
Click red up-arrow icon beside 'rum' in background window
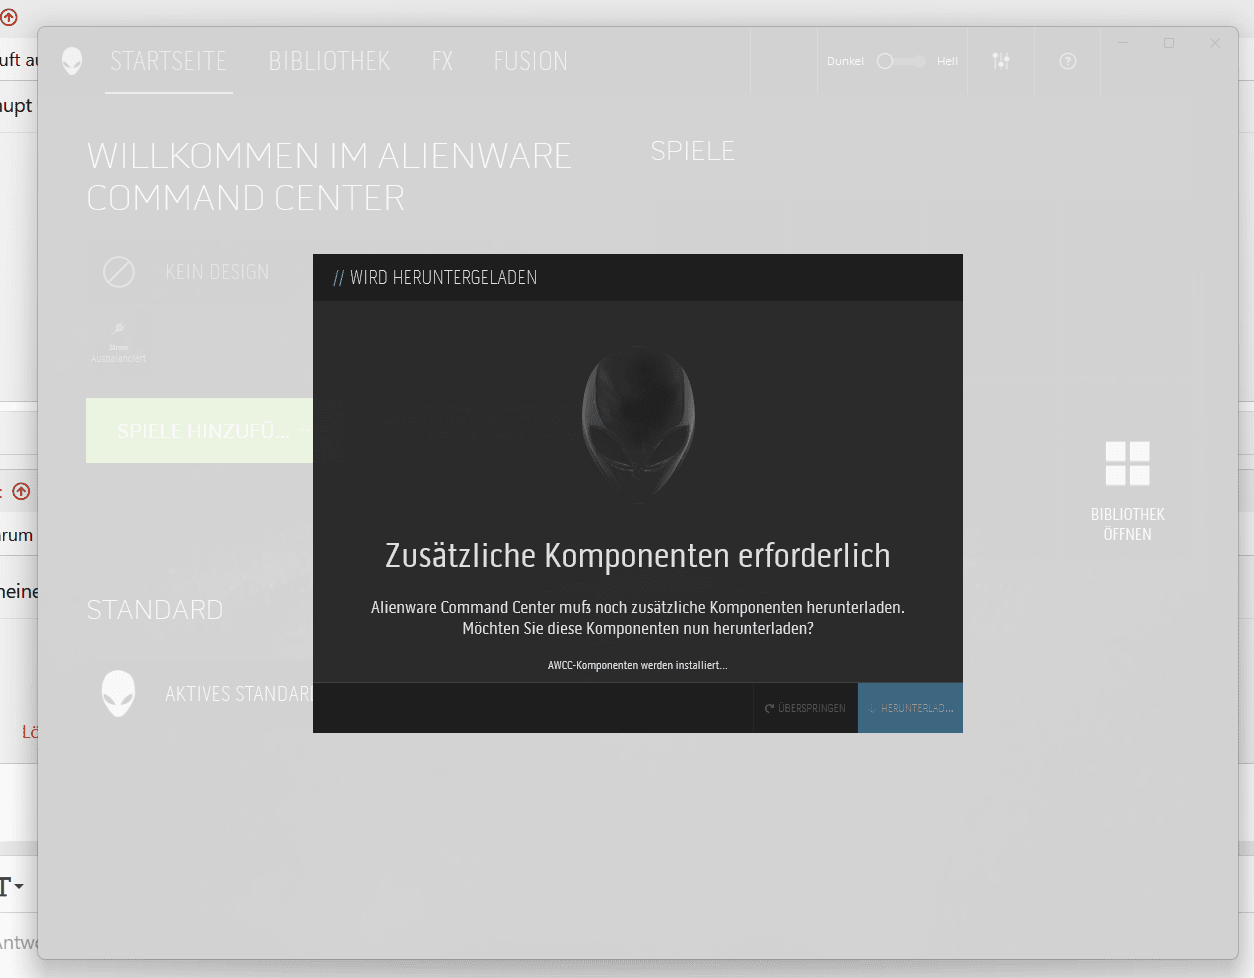point(21,491)
